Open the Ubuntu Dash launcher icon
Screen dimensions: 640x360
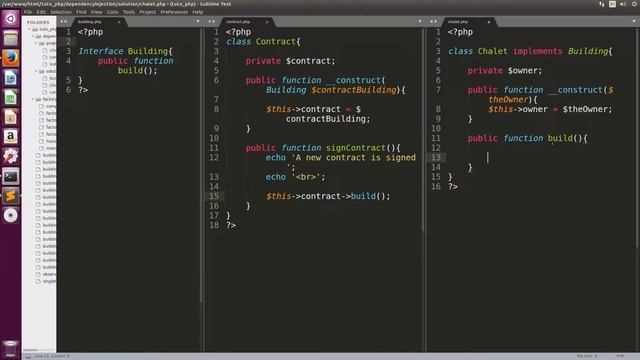(11, 19)
